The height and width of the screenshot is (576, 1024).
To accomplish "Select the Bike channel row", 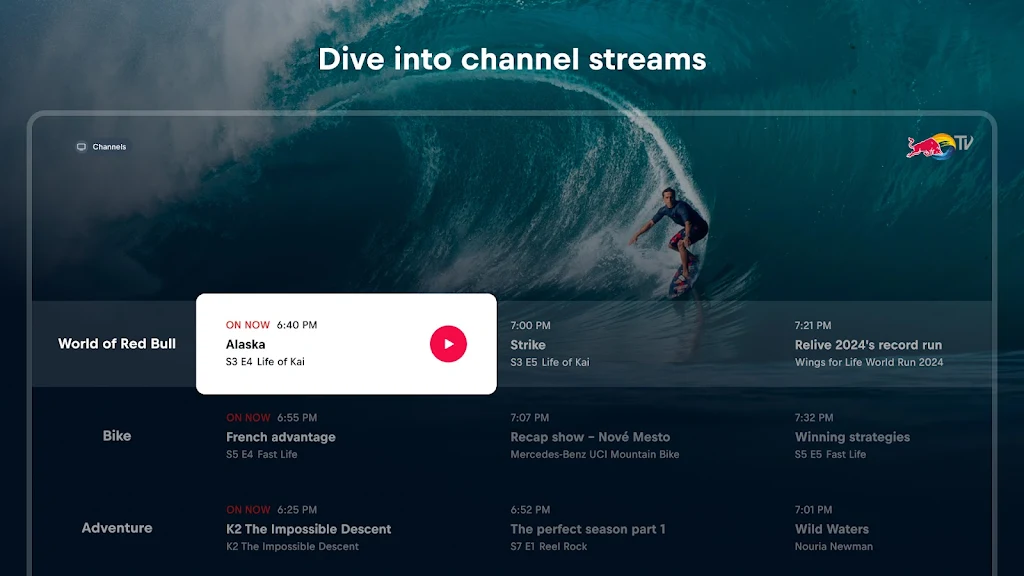I will coord(117,436).
